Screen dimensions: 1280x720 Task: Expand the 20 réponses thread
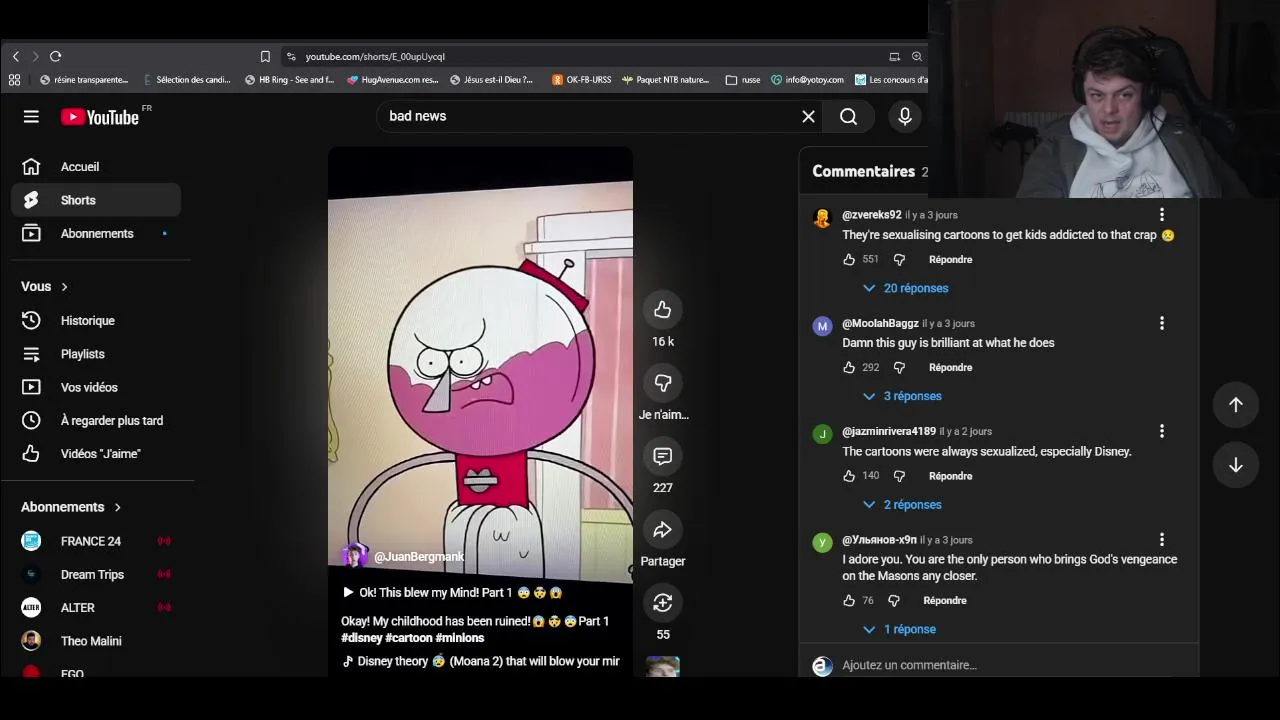click(x=906, y=288)
